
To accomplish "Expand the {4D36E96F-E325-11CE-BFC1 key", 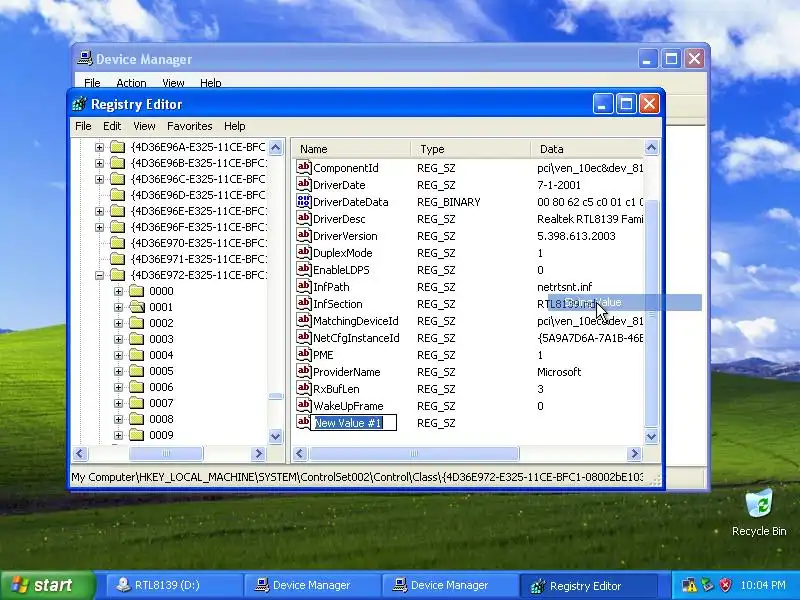I will 99,228.
